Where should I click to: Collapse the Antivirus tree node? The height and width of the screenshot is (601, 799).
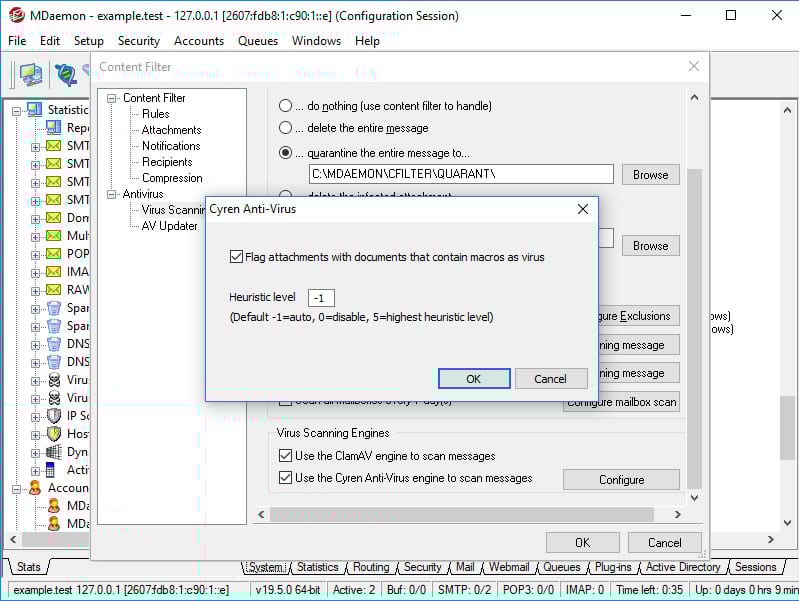point(111,194)
